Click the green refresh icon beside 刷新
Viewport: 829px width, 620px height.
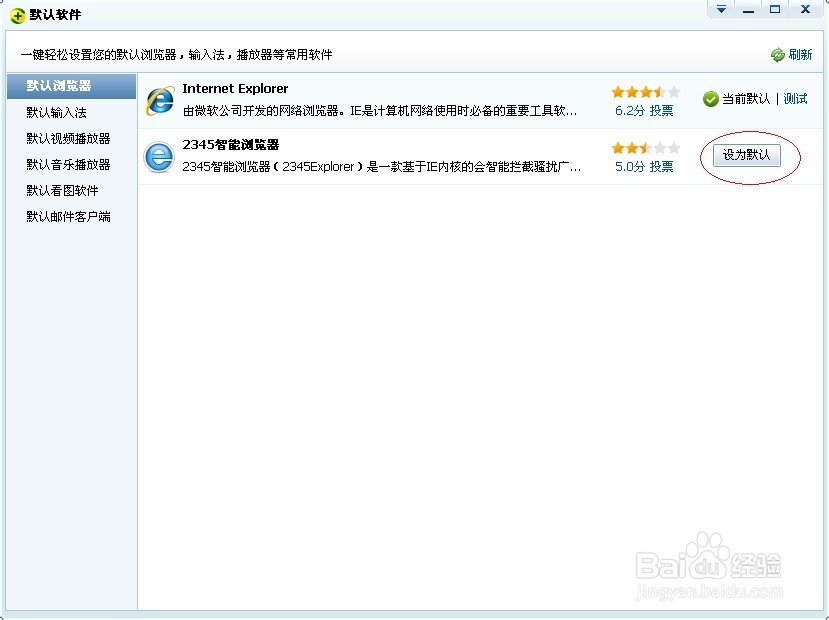click(778, 54)
